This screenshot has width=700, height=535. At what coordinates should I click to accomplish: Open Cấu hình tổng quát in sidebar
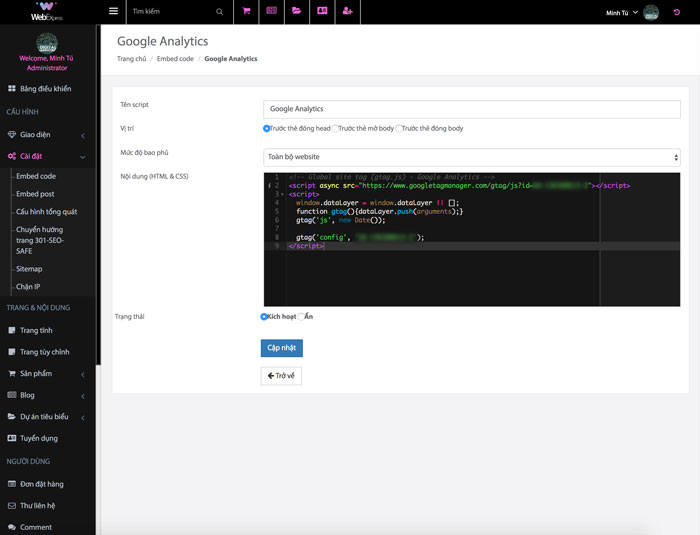pos(47,212)
